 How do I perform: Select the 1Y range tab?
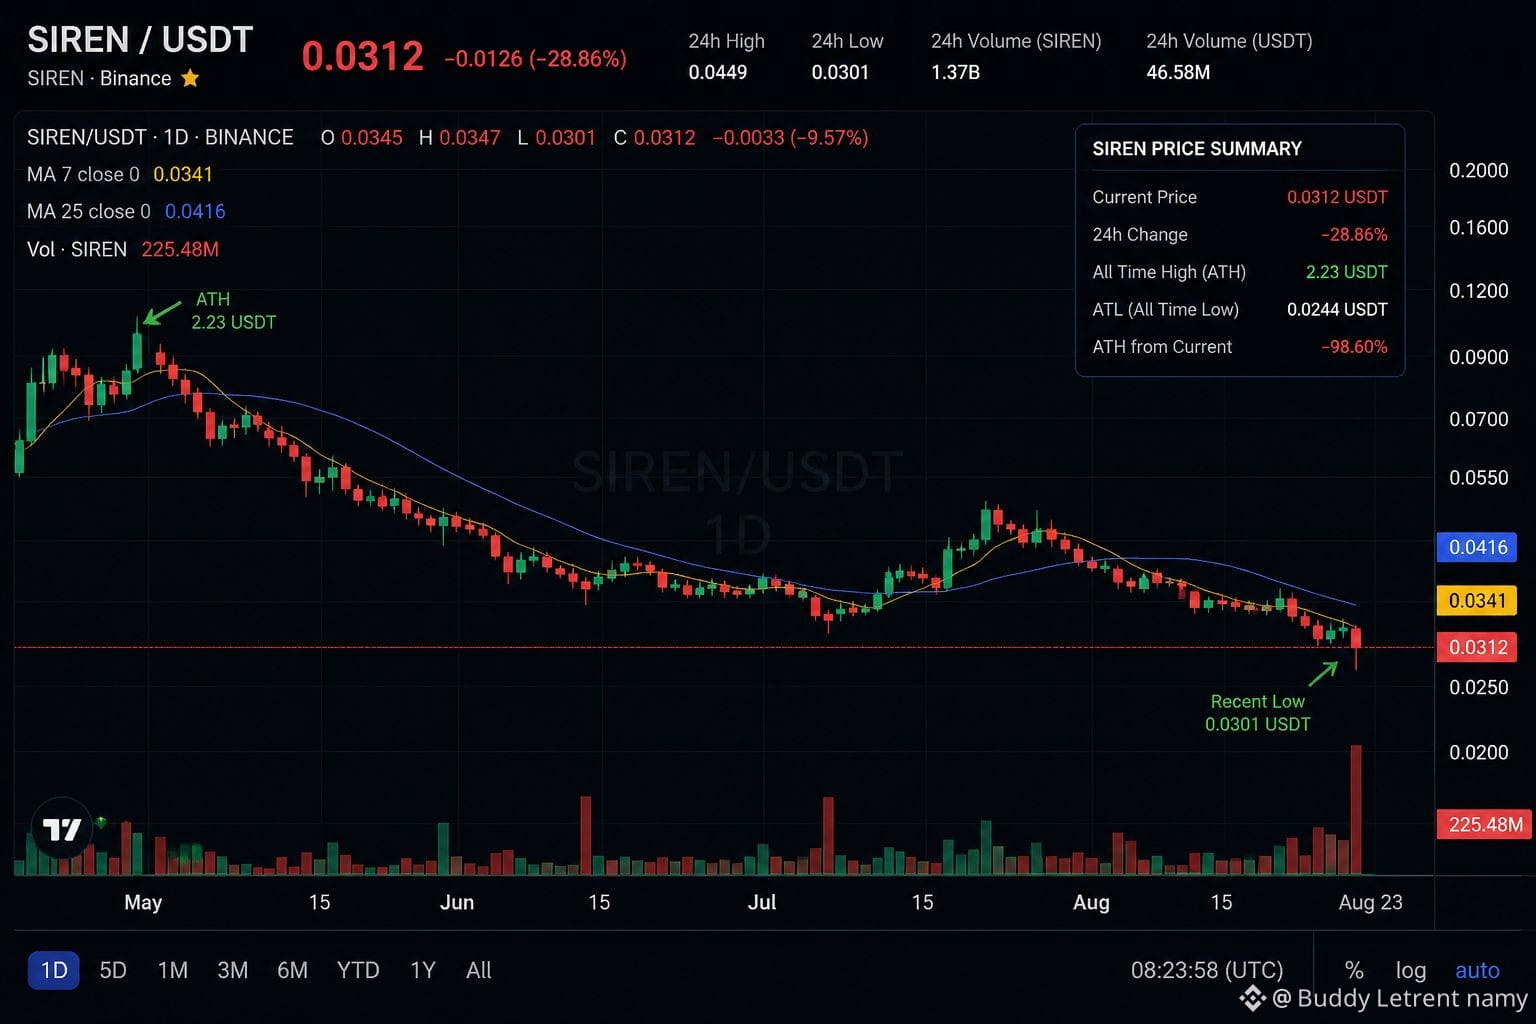423,970
